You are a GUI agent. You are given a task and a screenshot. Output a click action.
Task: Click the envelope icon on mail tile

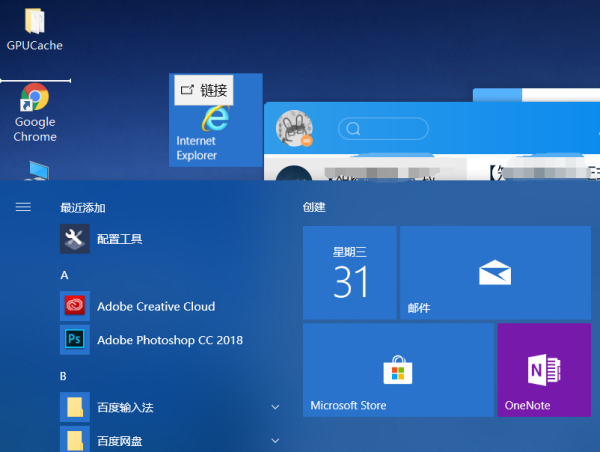(495, 273)
